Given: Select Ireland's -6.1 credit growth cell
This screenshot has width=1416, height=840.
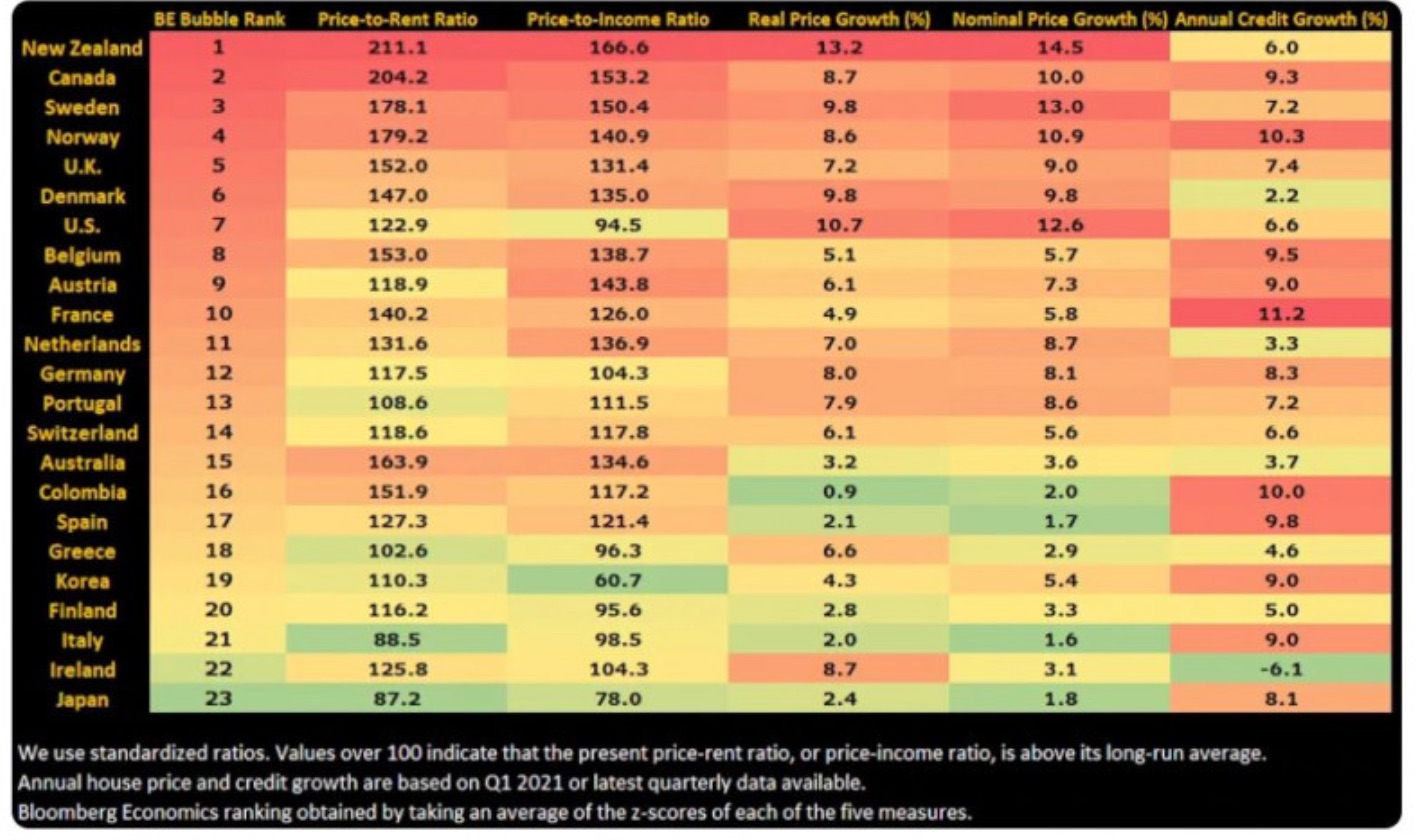Looking at the screenshot, I should pyautogui.click(x=1281, y=670).
